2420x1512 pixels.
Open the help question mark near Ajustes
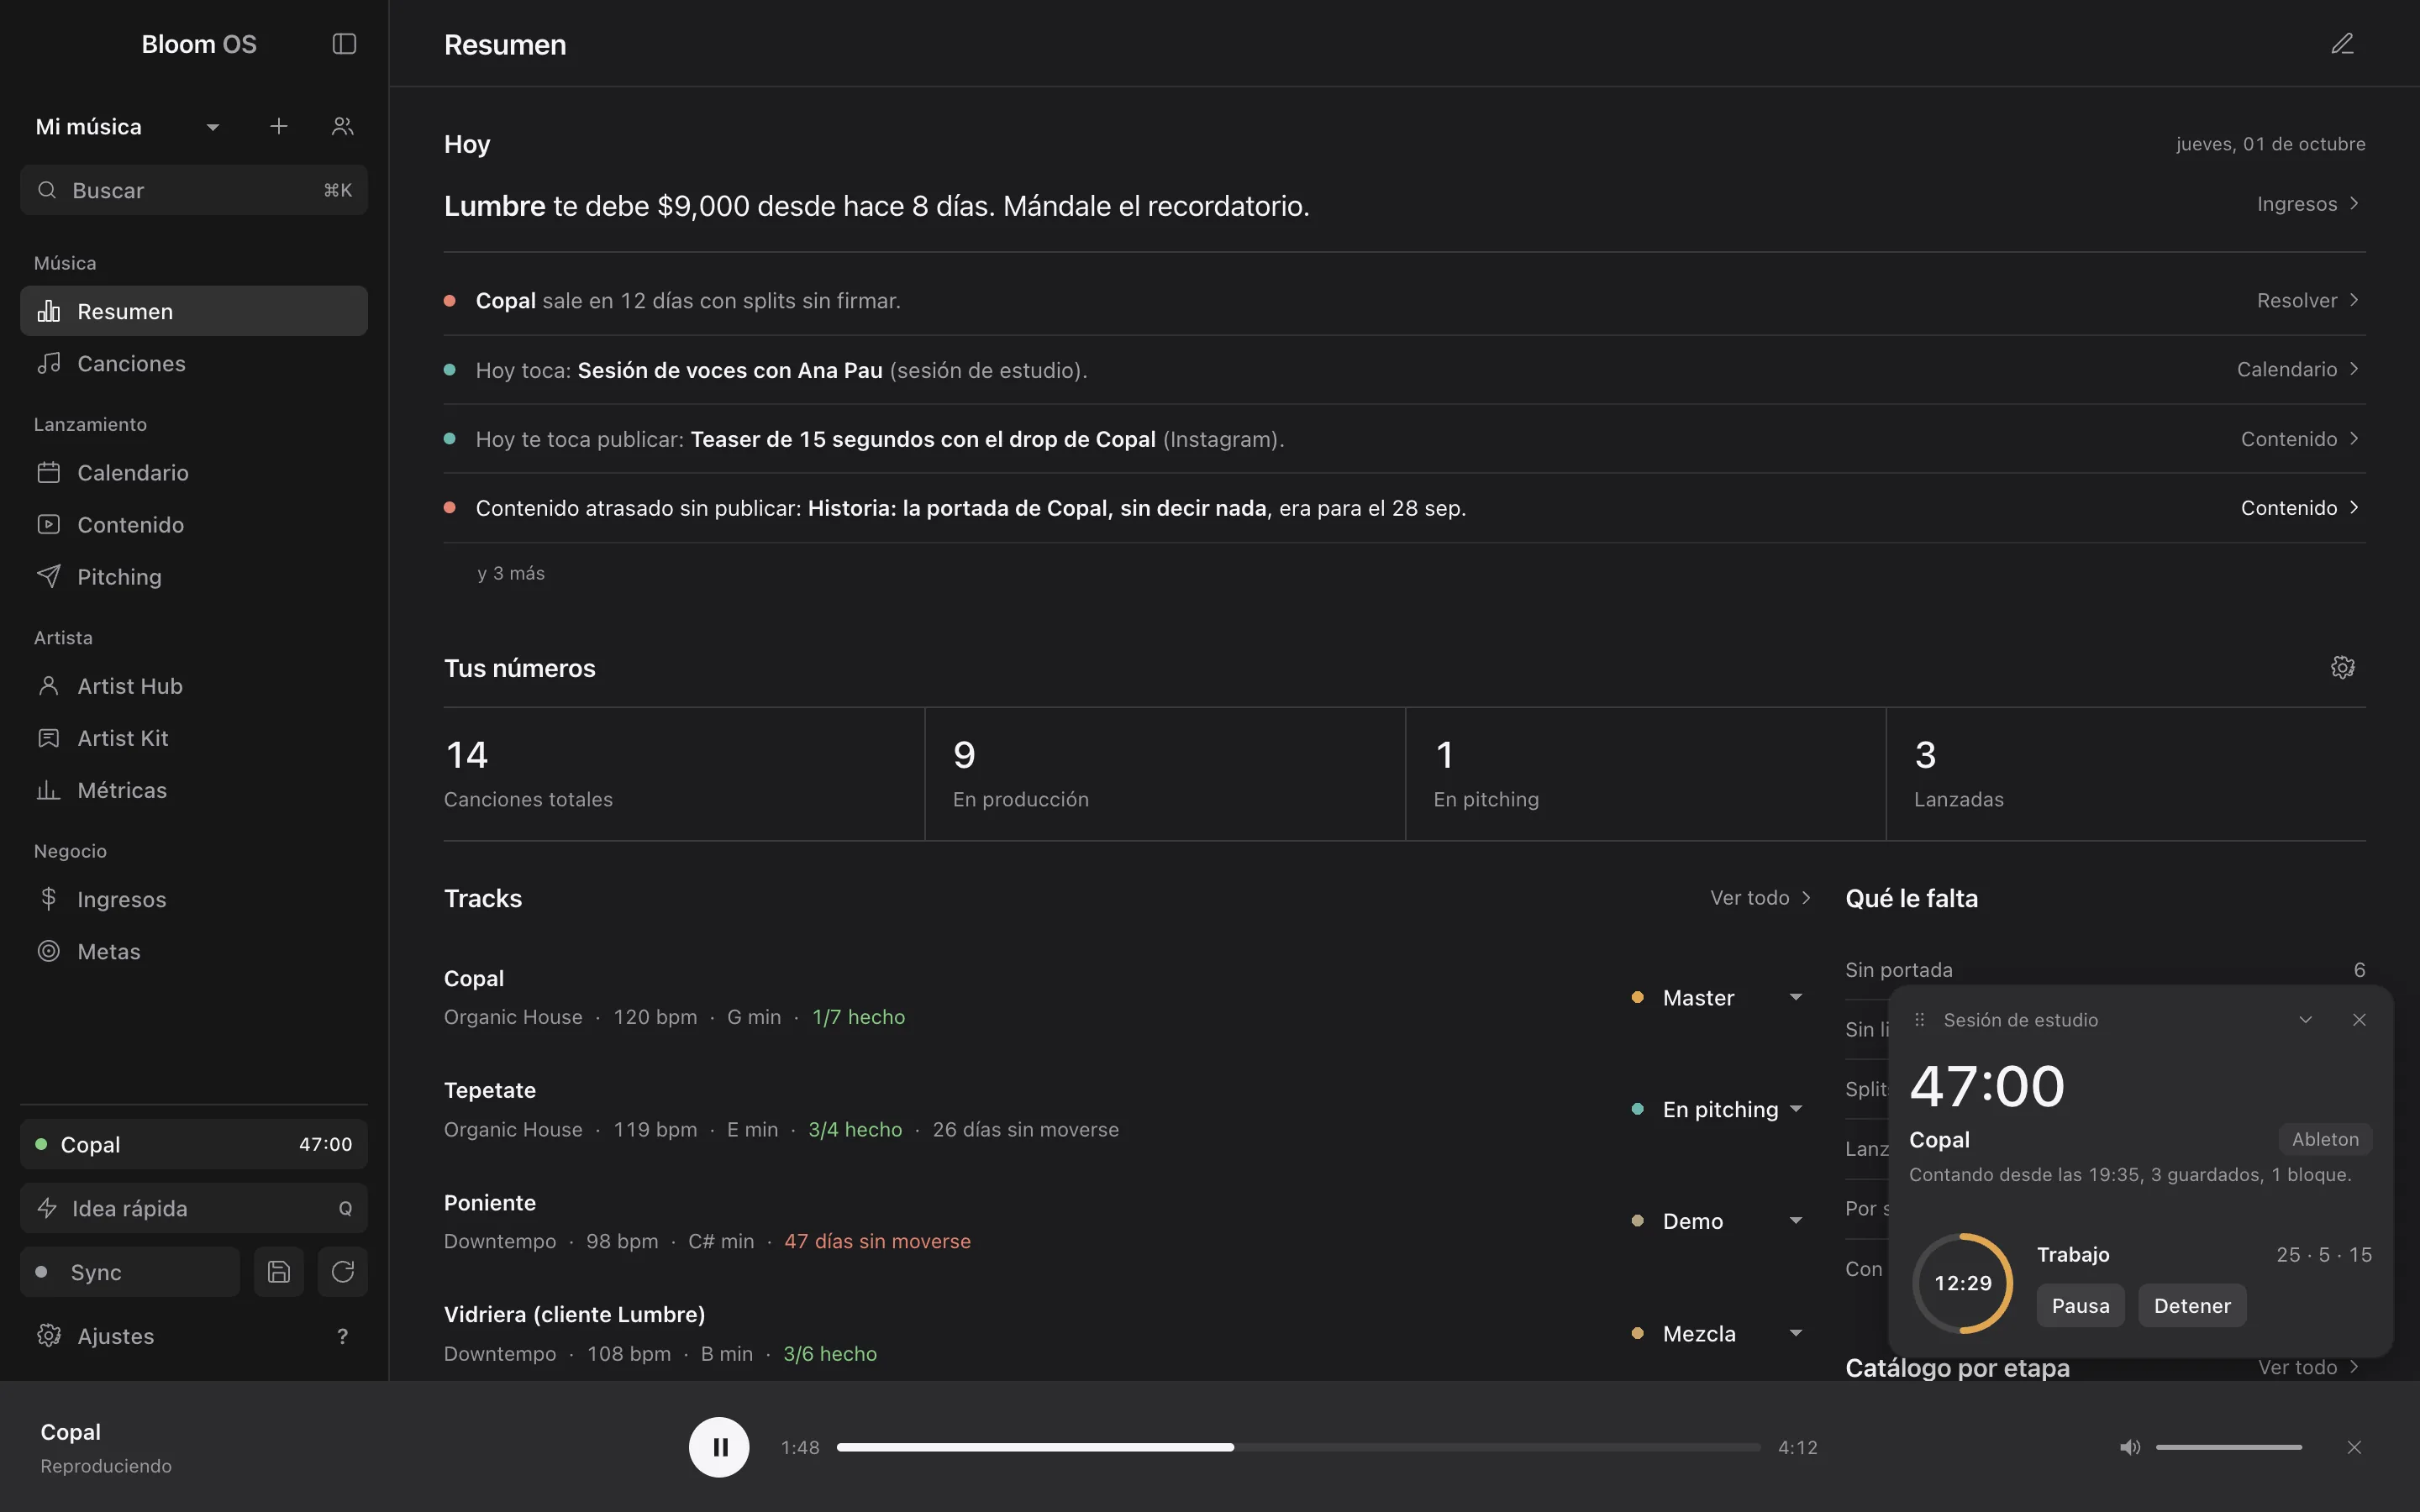pyautogui.click(x=342, y=1336)
